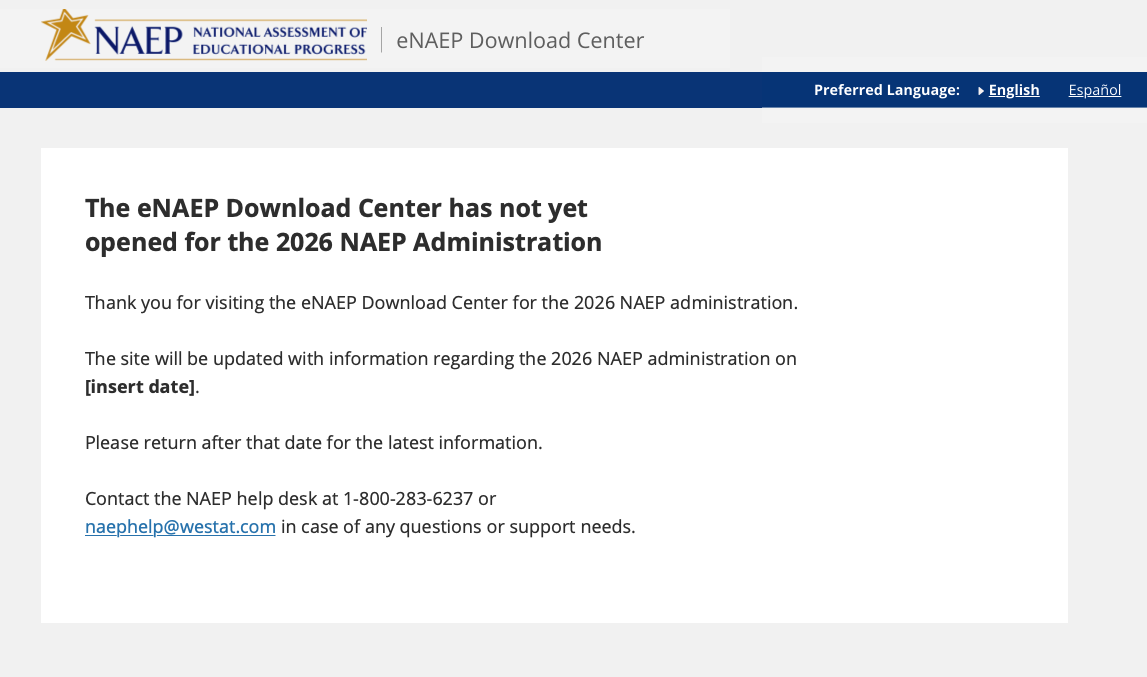1147x677 pixels.
Task: Click the National Assessment of Educational Progress text
Action: (279, 32)
